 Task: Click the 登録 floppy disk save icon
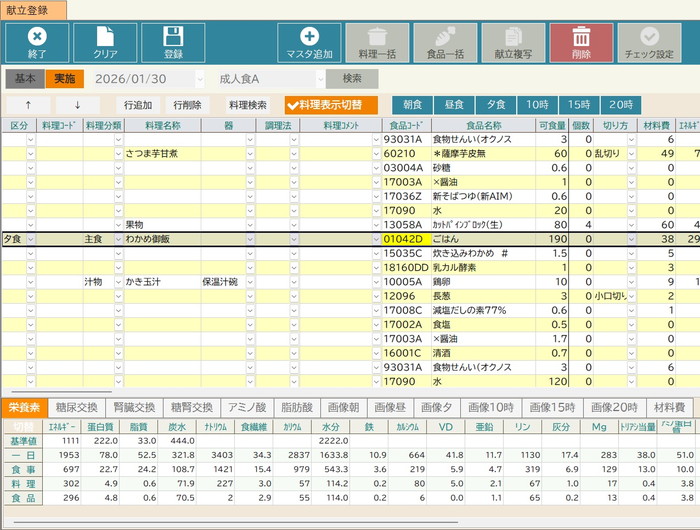coord(173,43)
